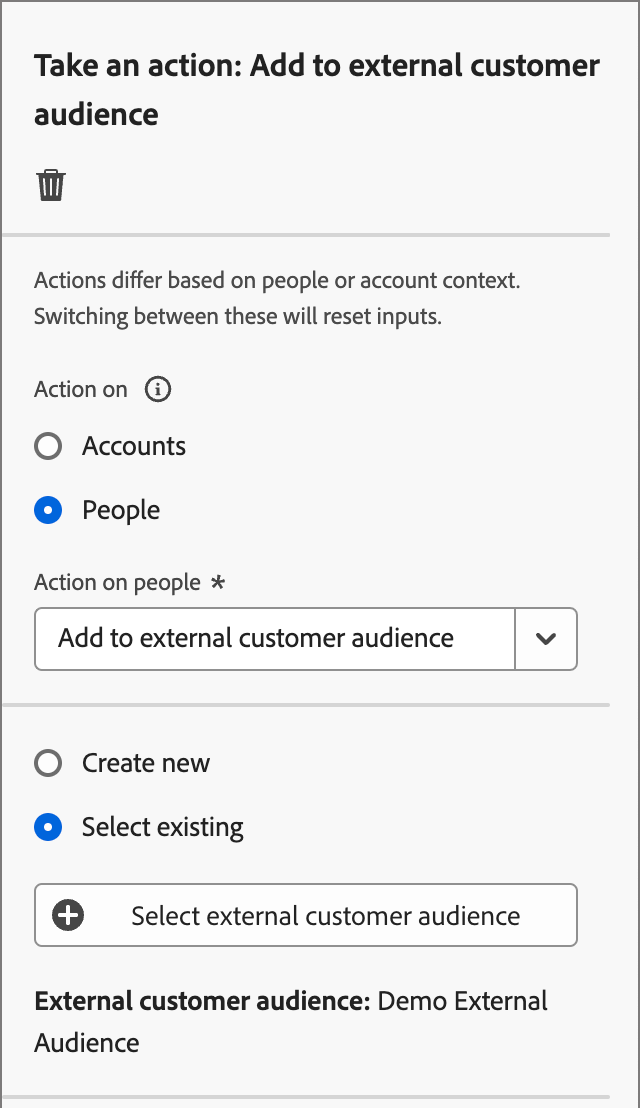Click the Action on section label
The width and height of the screenshot is (640, 1108).
pyautogui.click(x=80, y=390)
